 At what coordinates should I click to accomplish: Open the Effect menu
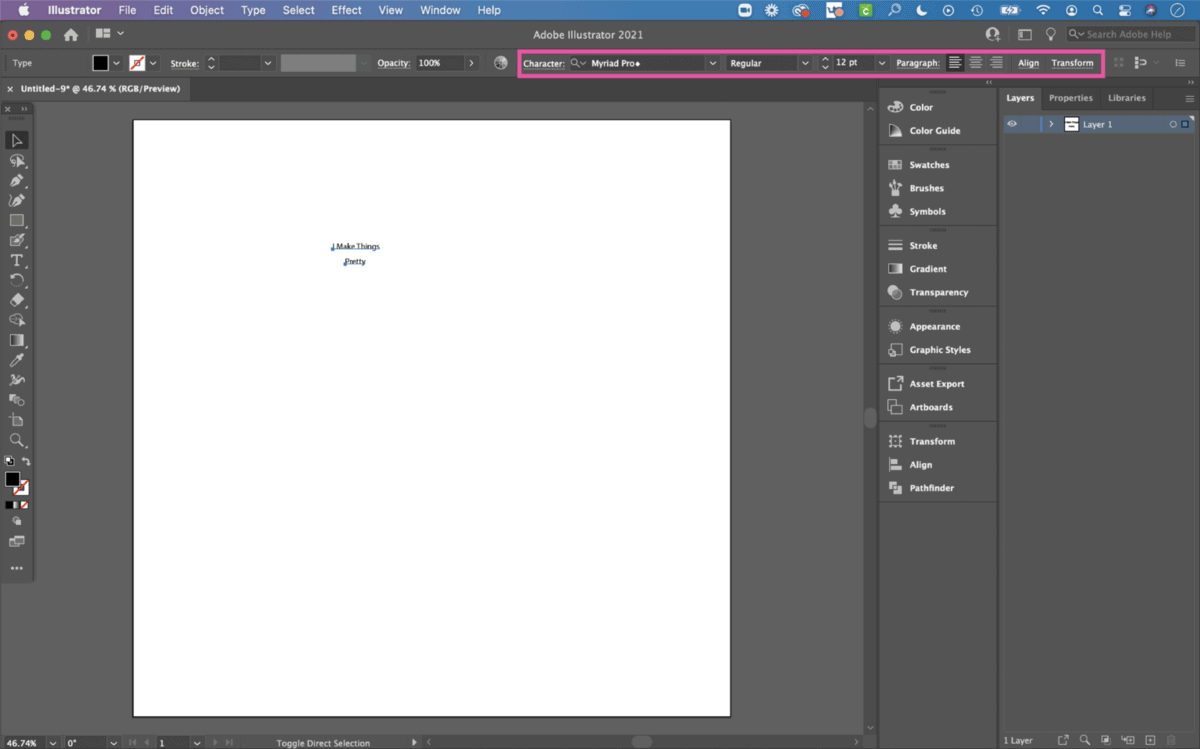point(346,10)
